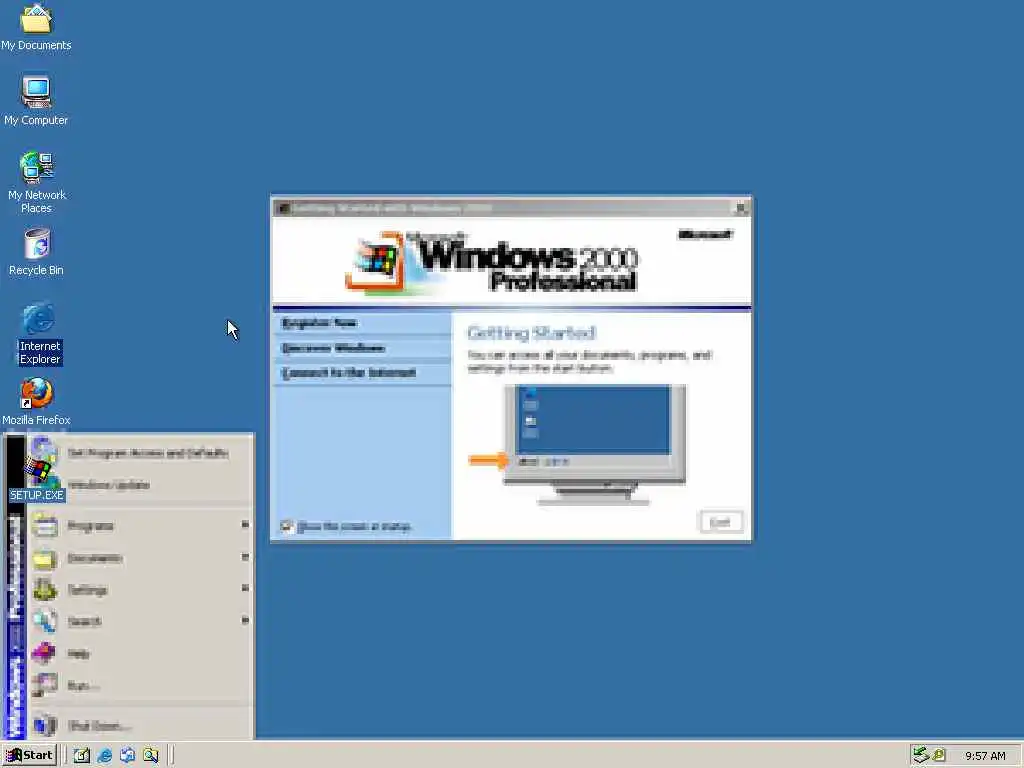This screenshot has height=768, width=1024.
Task: Select the Recycle Bin icon
Action: tap(36, 251)
